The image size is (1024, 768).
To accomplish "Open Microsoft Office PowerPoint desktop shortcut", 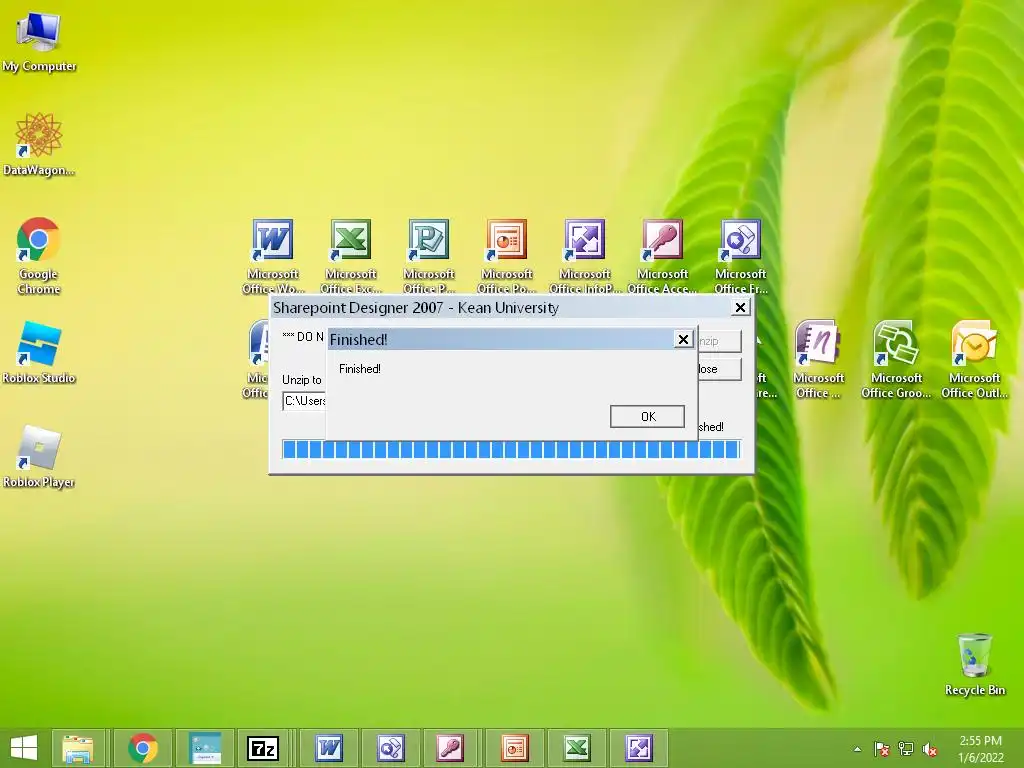I will tap(506, 256).
